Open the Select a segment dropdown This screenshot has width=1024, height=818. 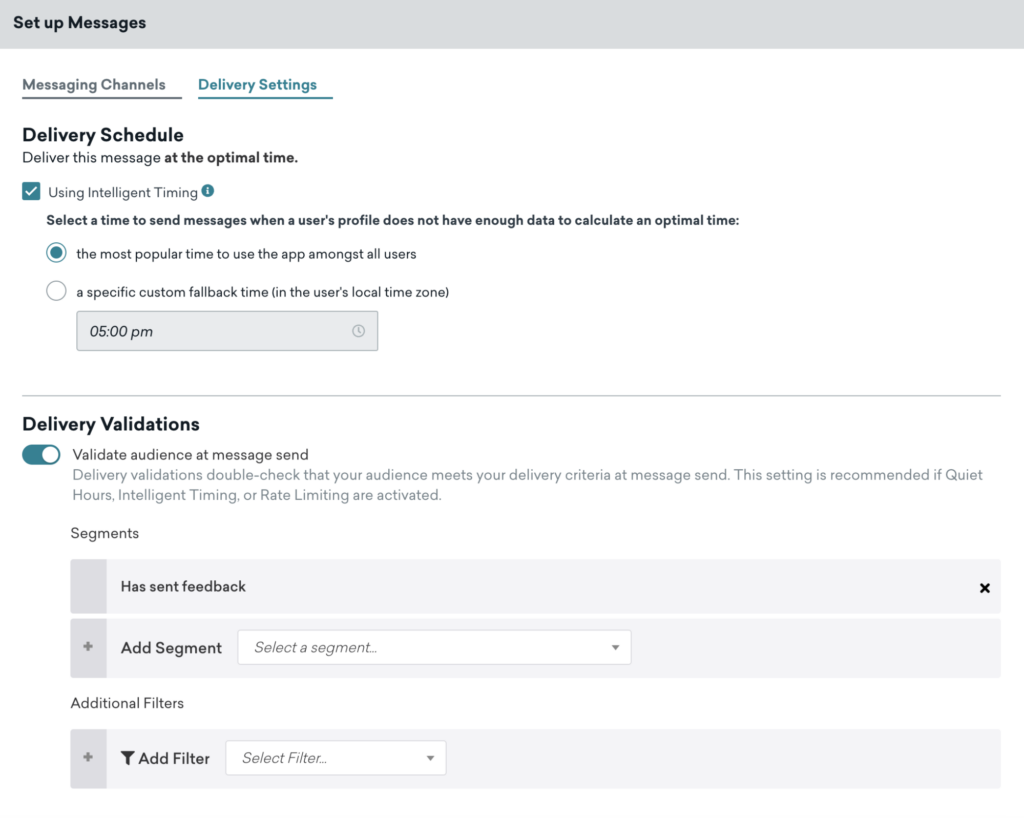click(434, 648)
